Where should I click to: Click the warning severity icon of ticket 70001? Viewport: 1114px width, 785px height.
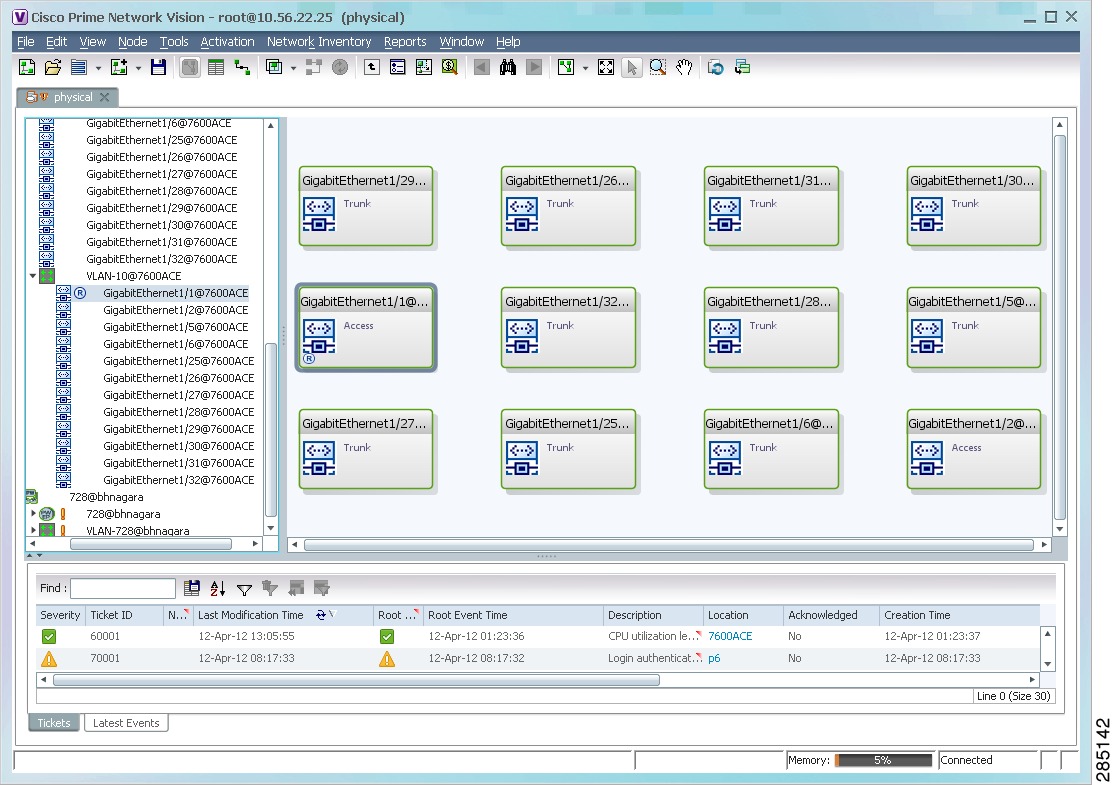coord(49,659)
